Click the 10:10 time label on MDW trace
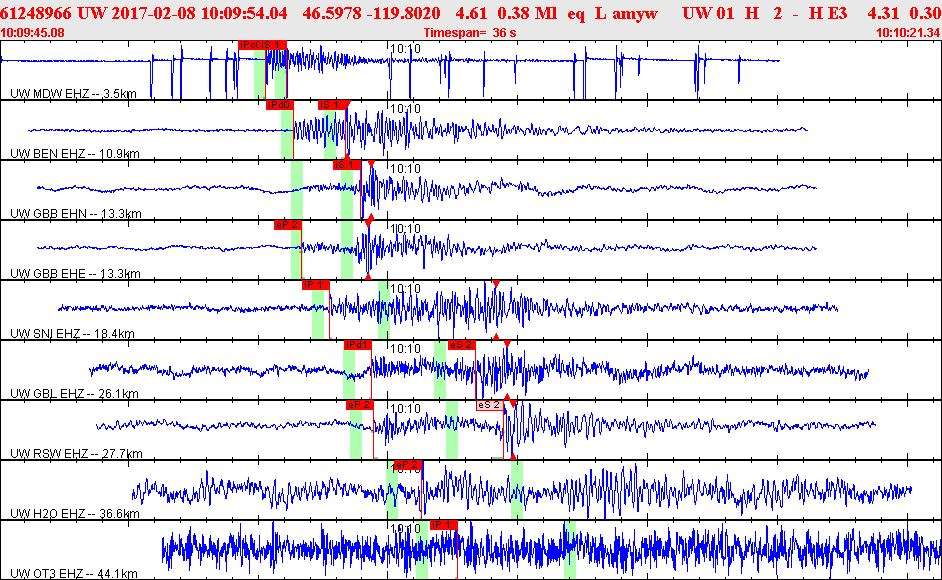Viewport: 942px width, 580px height. click(x=406, y=49)
